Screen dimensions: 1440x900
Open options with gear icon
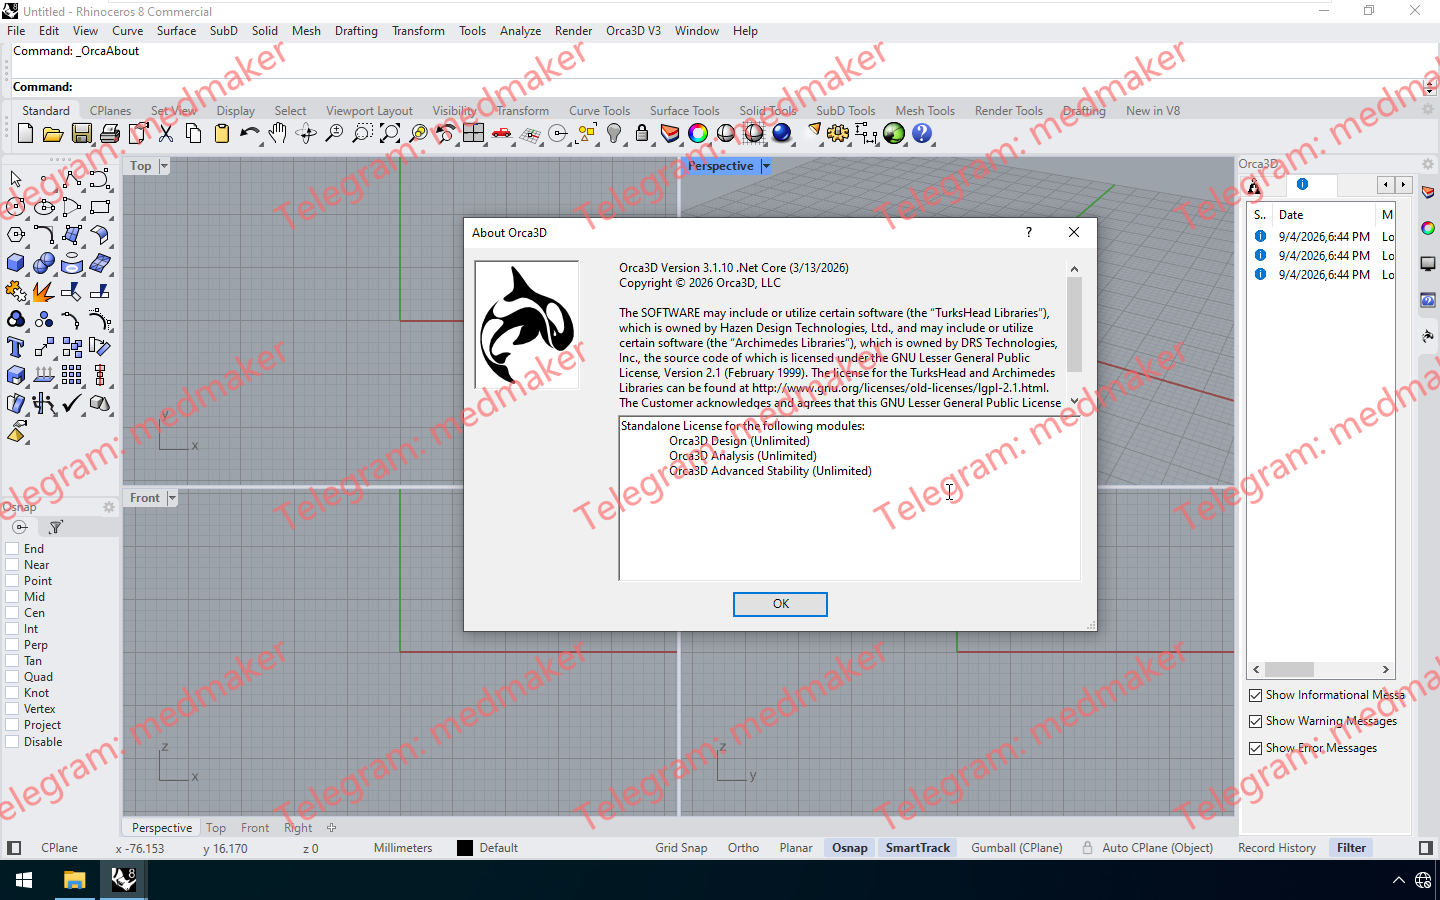coord(838,133)
